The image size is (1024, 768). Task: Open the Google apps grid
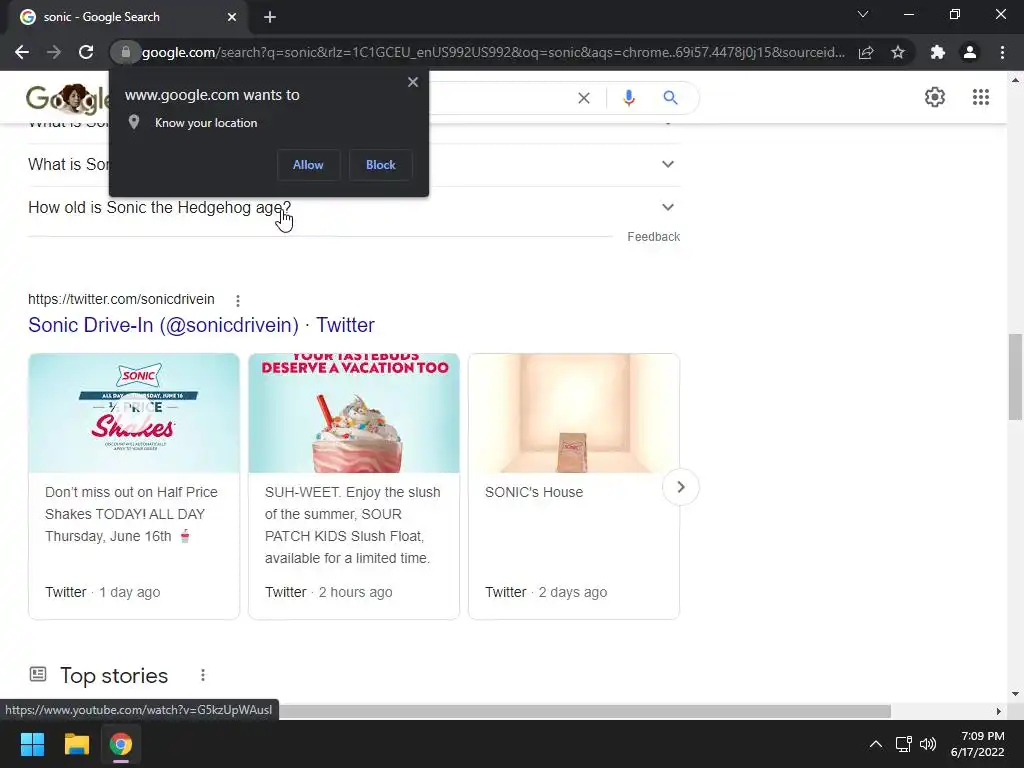(980, 97)
